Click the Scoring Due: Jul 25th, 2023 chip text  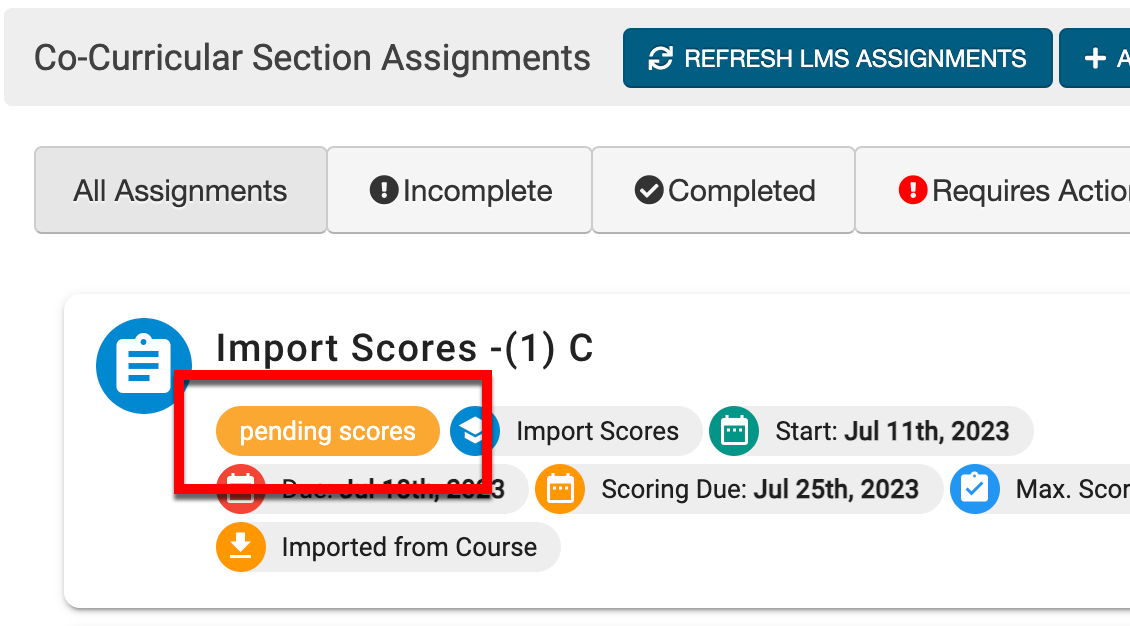[760, 489]
